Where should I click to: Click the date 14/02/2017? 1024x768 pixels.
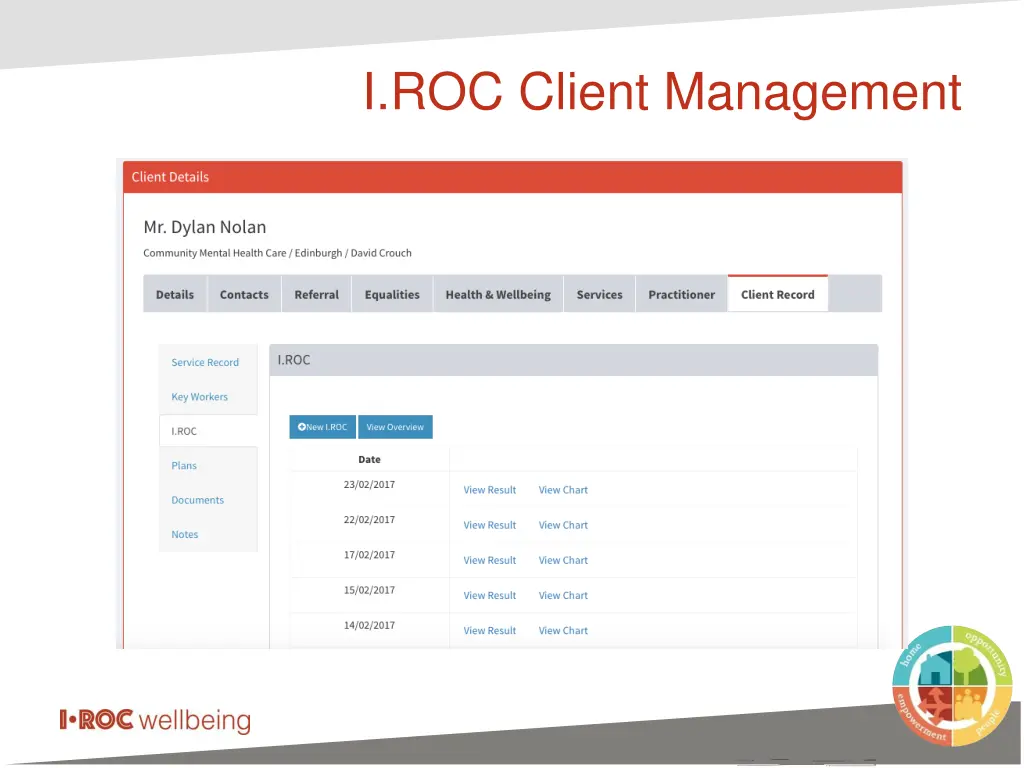pyautogui.click(x=370, y=626)
